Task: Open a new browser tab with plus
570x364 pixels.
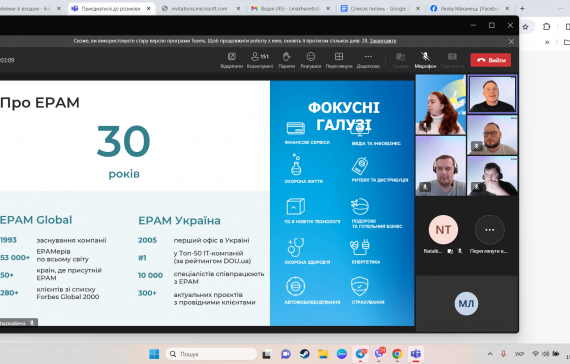Action: 522,8
